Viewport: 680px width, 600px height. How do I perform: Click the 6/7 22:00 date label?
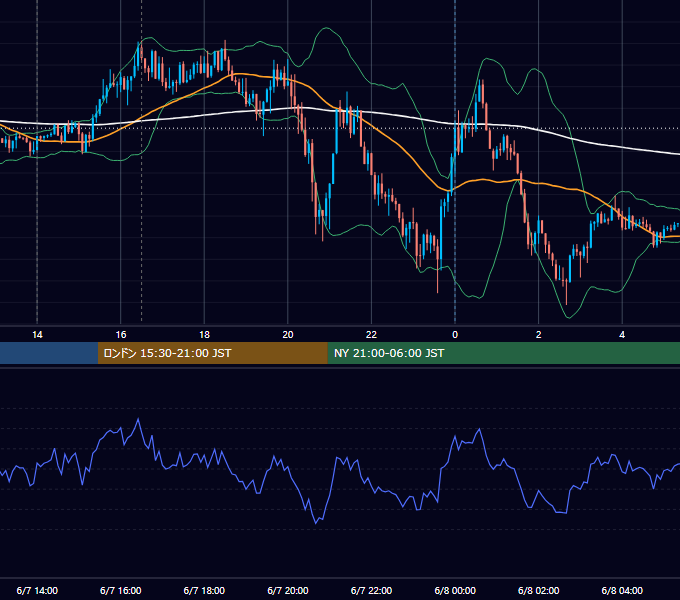[371, 590]
